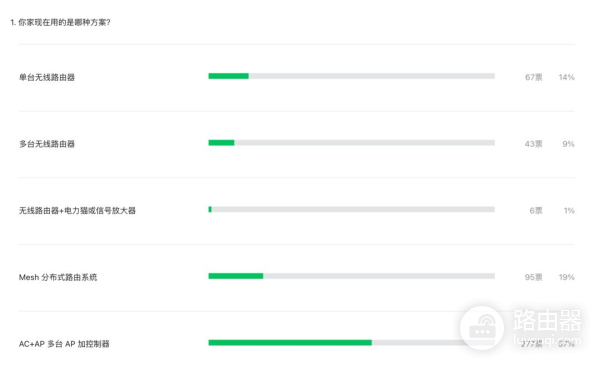
Task: Click the tiny green bar at 1%
Action: tap(210, 209)
